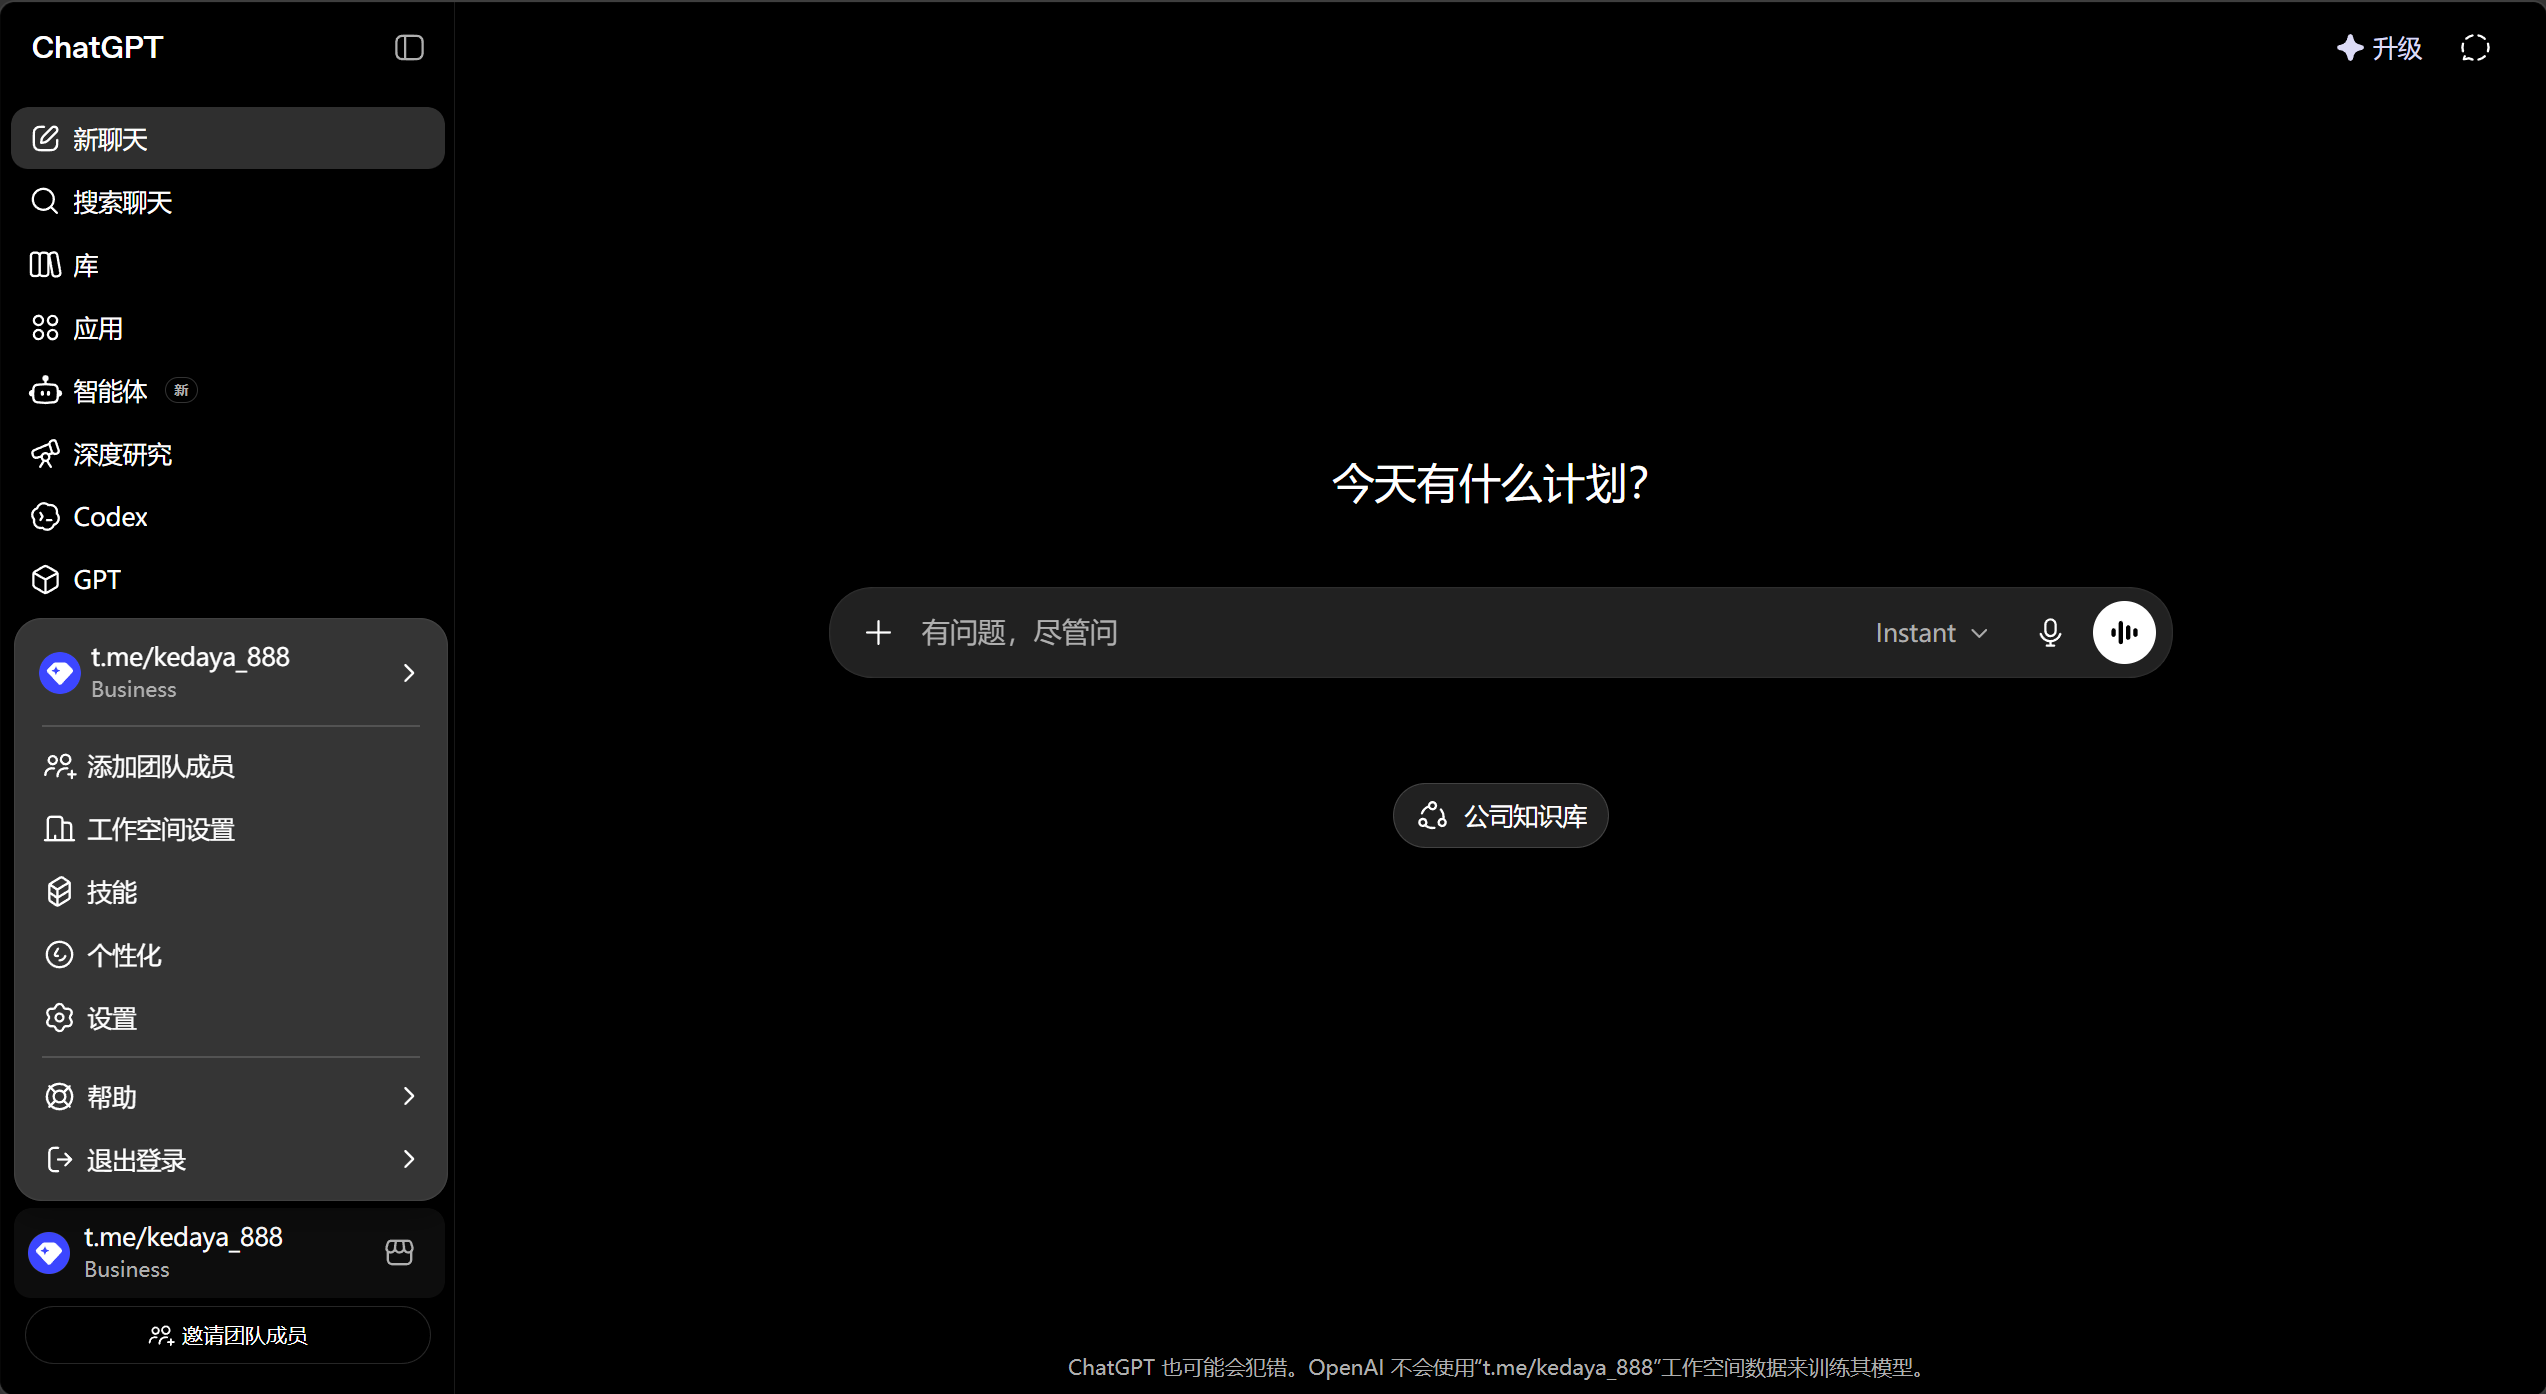Open Personalization (个性化)
The image size is (2546, 1394).
(230, 956)
